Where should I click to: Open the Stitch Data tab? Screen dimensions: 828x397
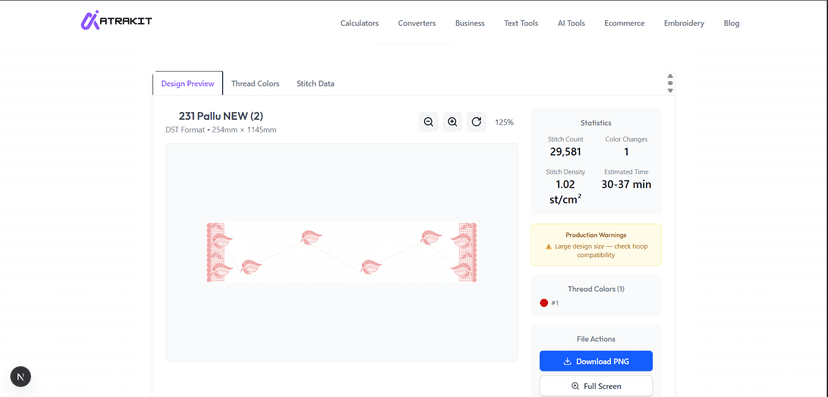coord(315,83)
